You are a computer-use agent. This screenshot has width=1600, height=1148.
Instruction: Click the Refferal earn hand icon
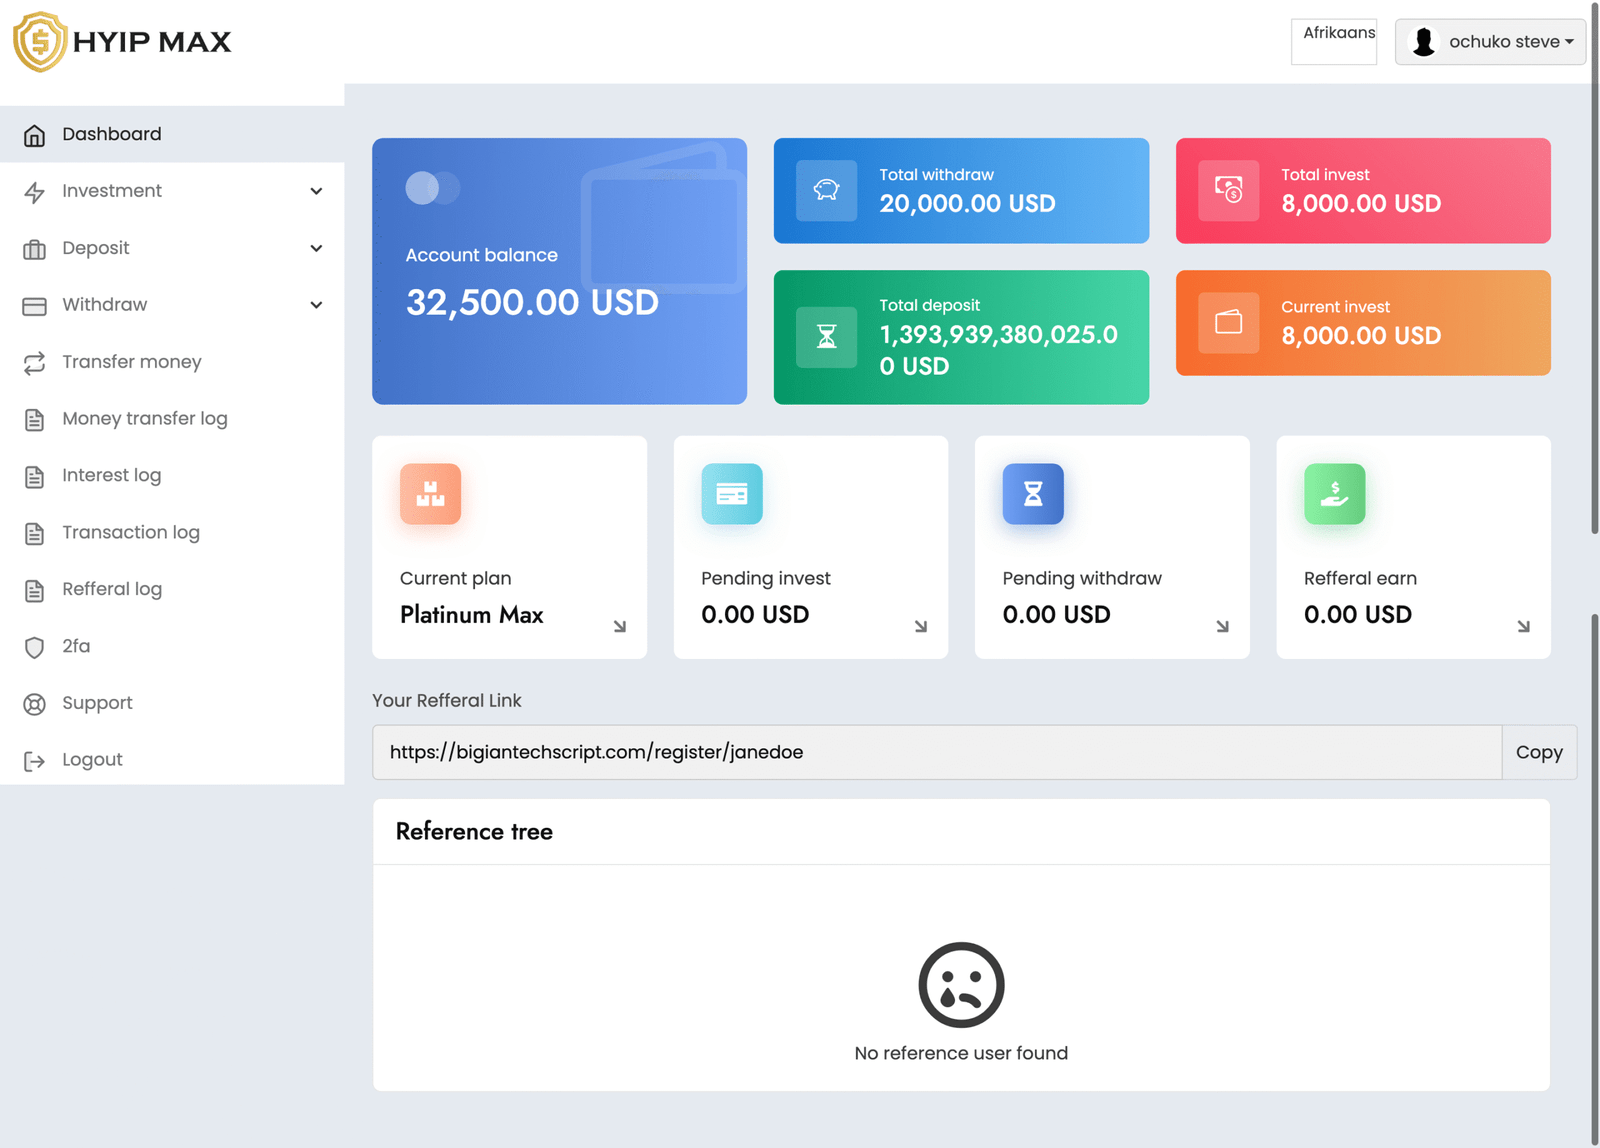pyautogui.click(x=1334, y=494)
